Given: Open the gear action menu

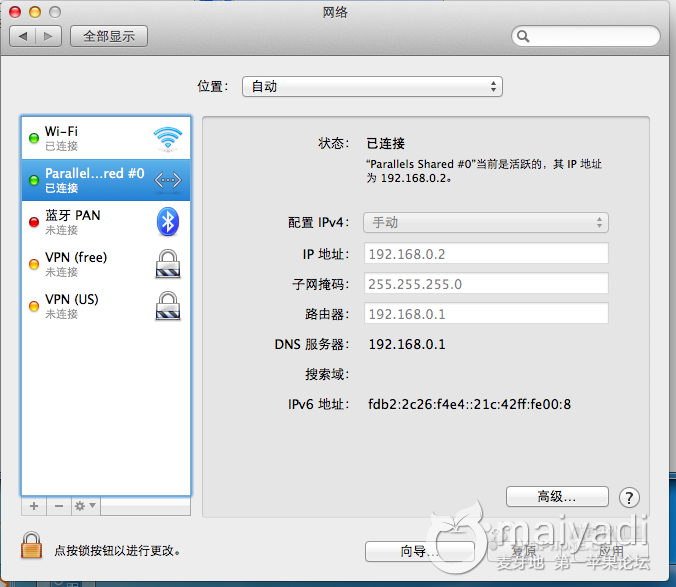Looking at the screenshot, I should tap(85, 506).
